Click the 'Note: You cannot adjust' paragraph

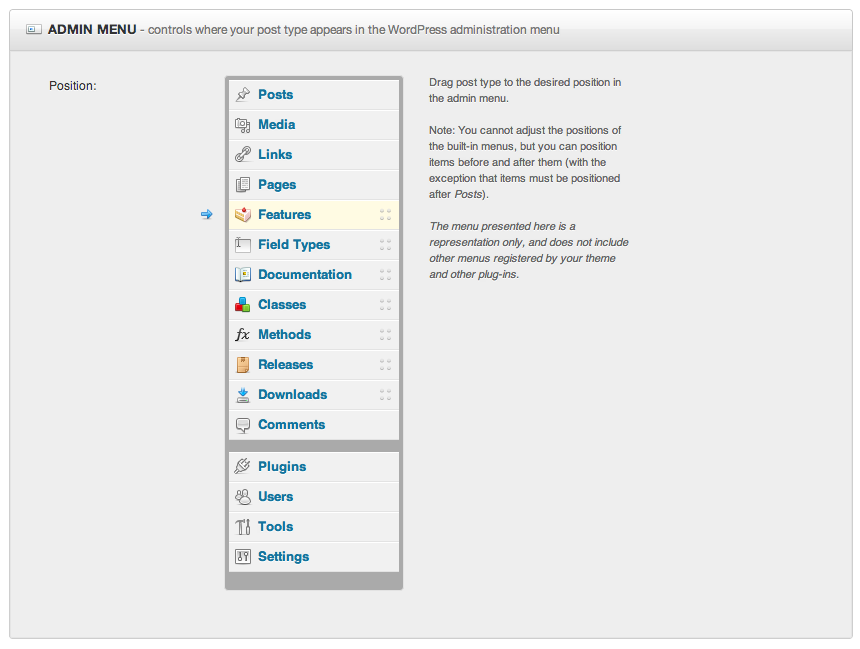[x=525, y=162]
